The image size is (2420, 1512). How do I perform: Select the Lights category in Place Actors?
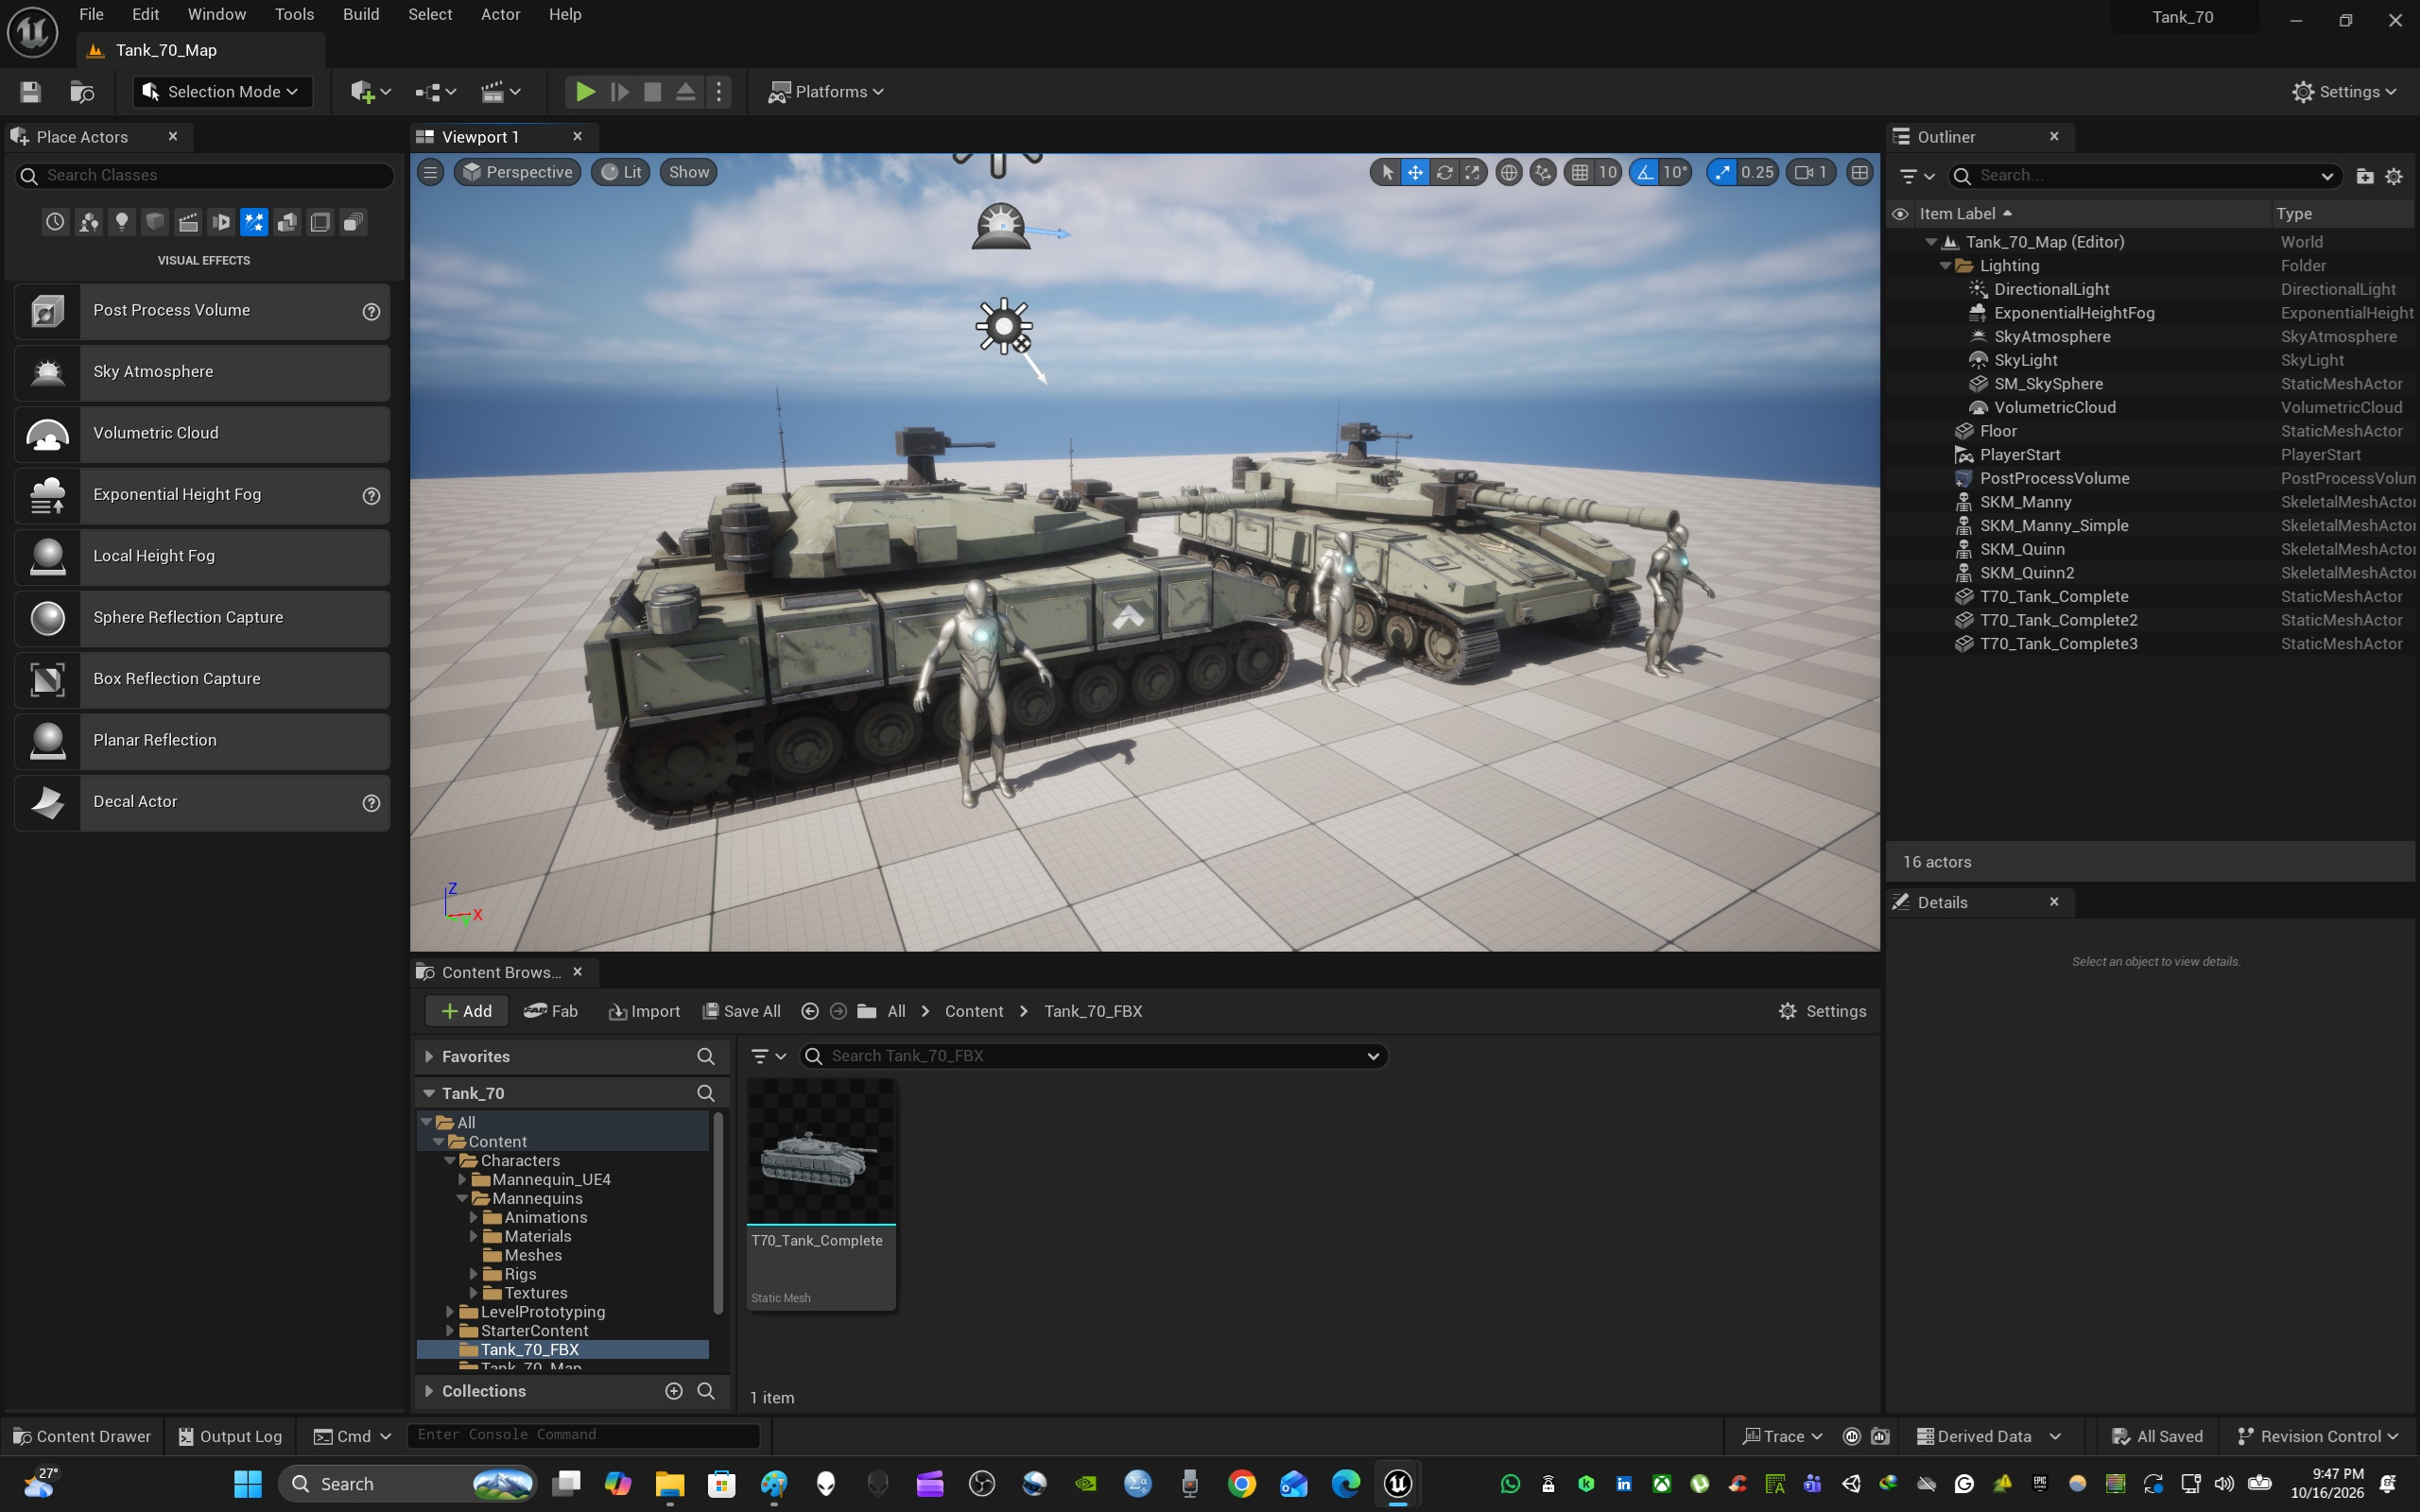click(122, 222)
